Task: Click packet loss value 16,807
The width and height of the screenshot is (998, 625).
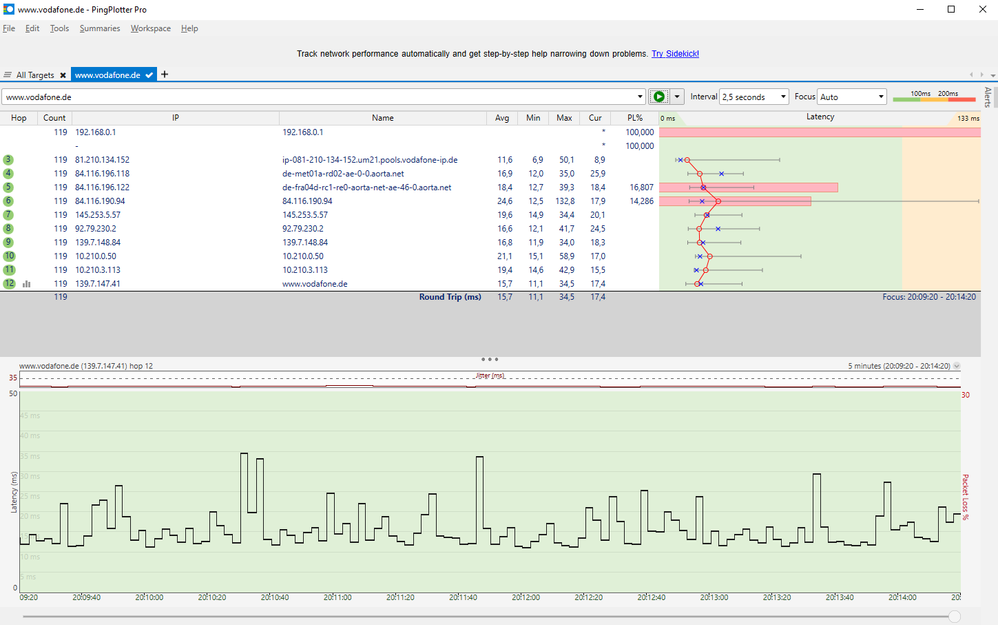Action: 642,187
